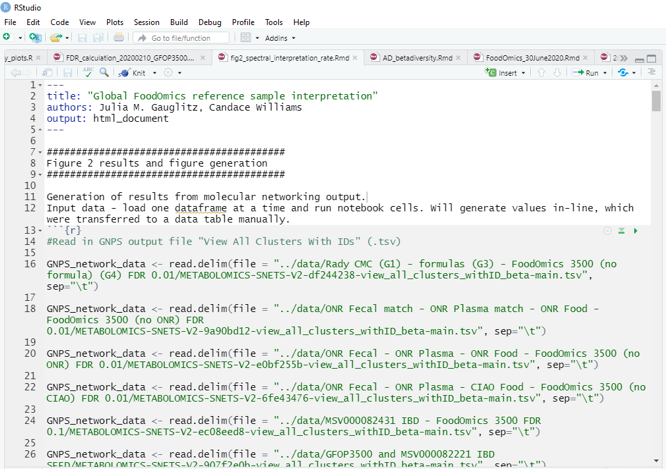
Task: Open the document settings gear
Action: [x=169, y=73]
